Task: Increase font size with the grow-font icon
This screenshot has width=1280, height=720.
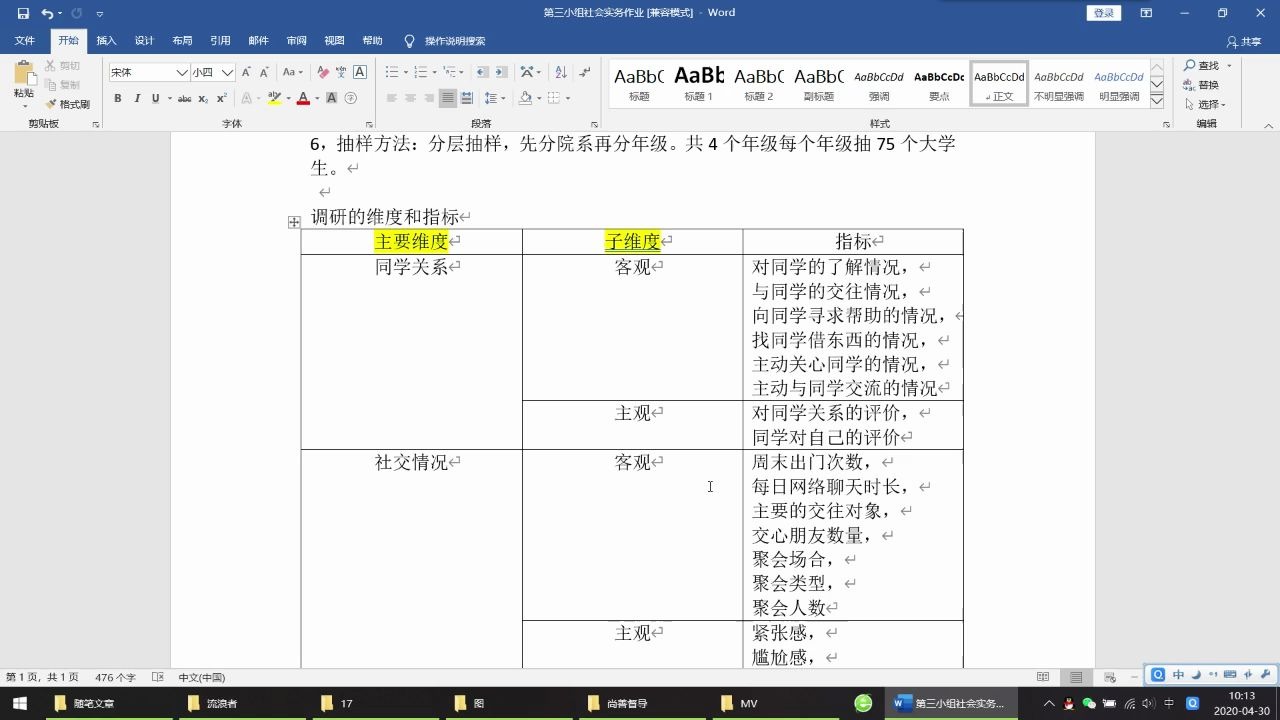Action: click(246, 72)
